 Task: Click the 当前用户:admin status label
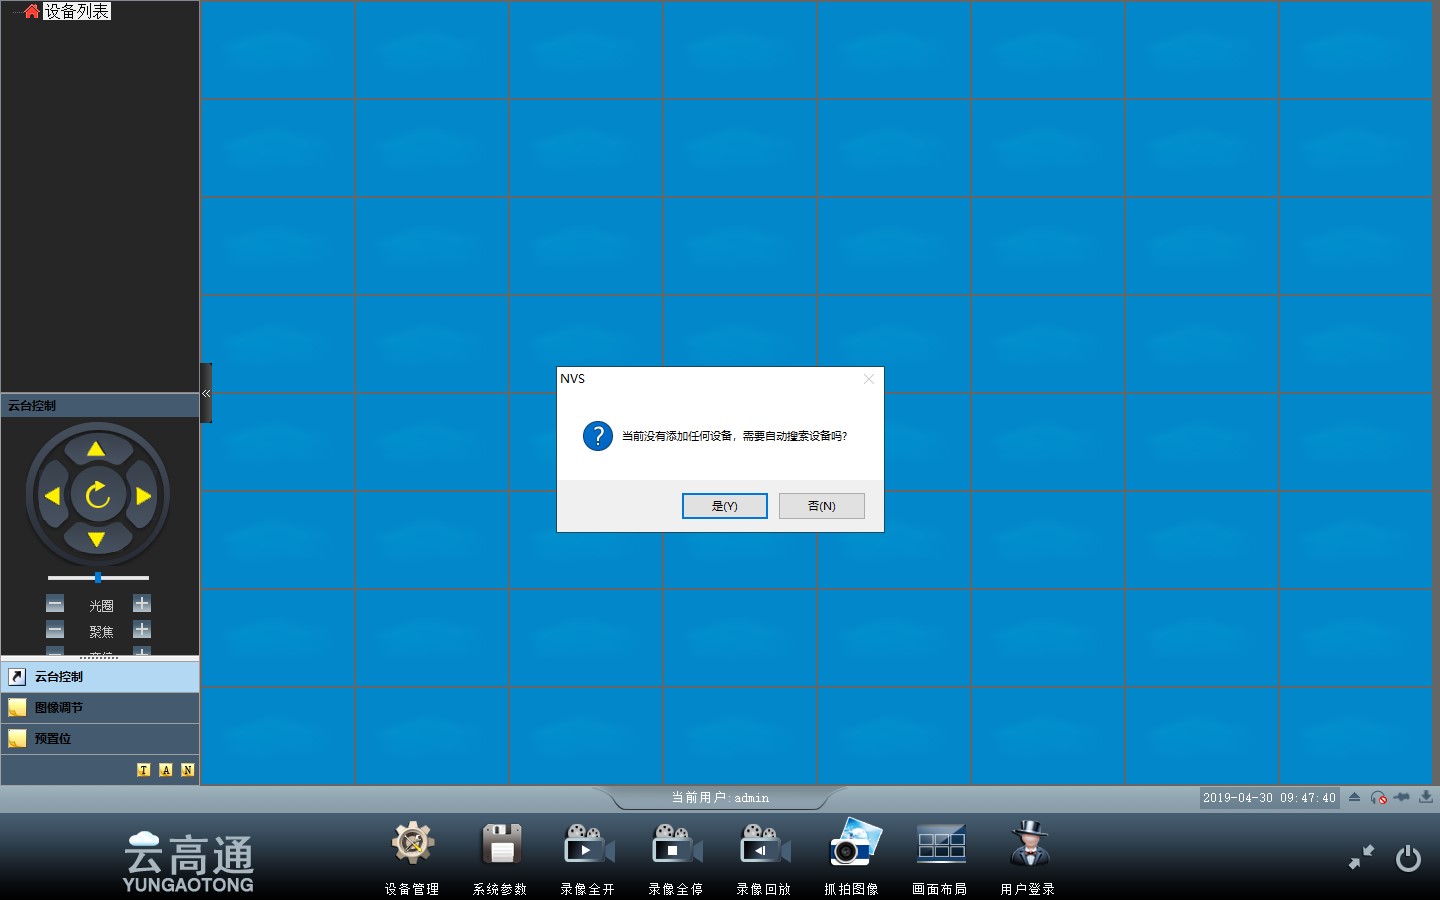720,798
